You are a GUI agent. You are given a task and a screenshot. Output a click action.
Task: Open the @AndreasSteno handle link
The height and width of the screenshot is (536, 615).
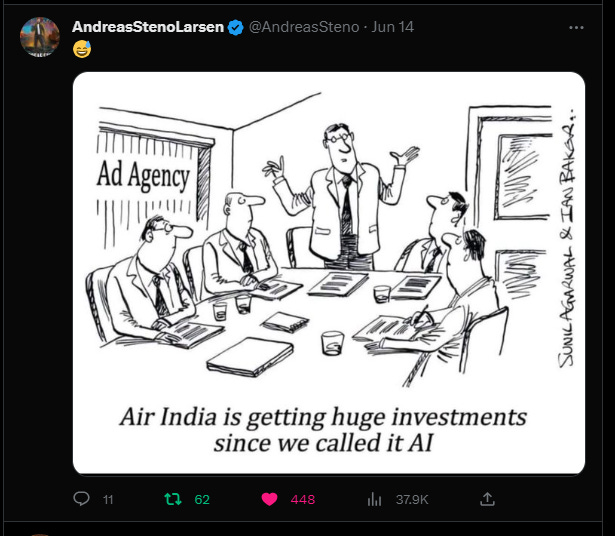[x=304, y=27]
